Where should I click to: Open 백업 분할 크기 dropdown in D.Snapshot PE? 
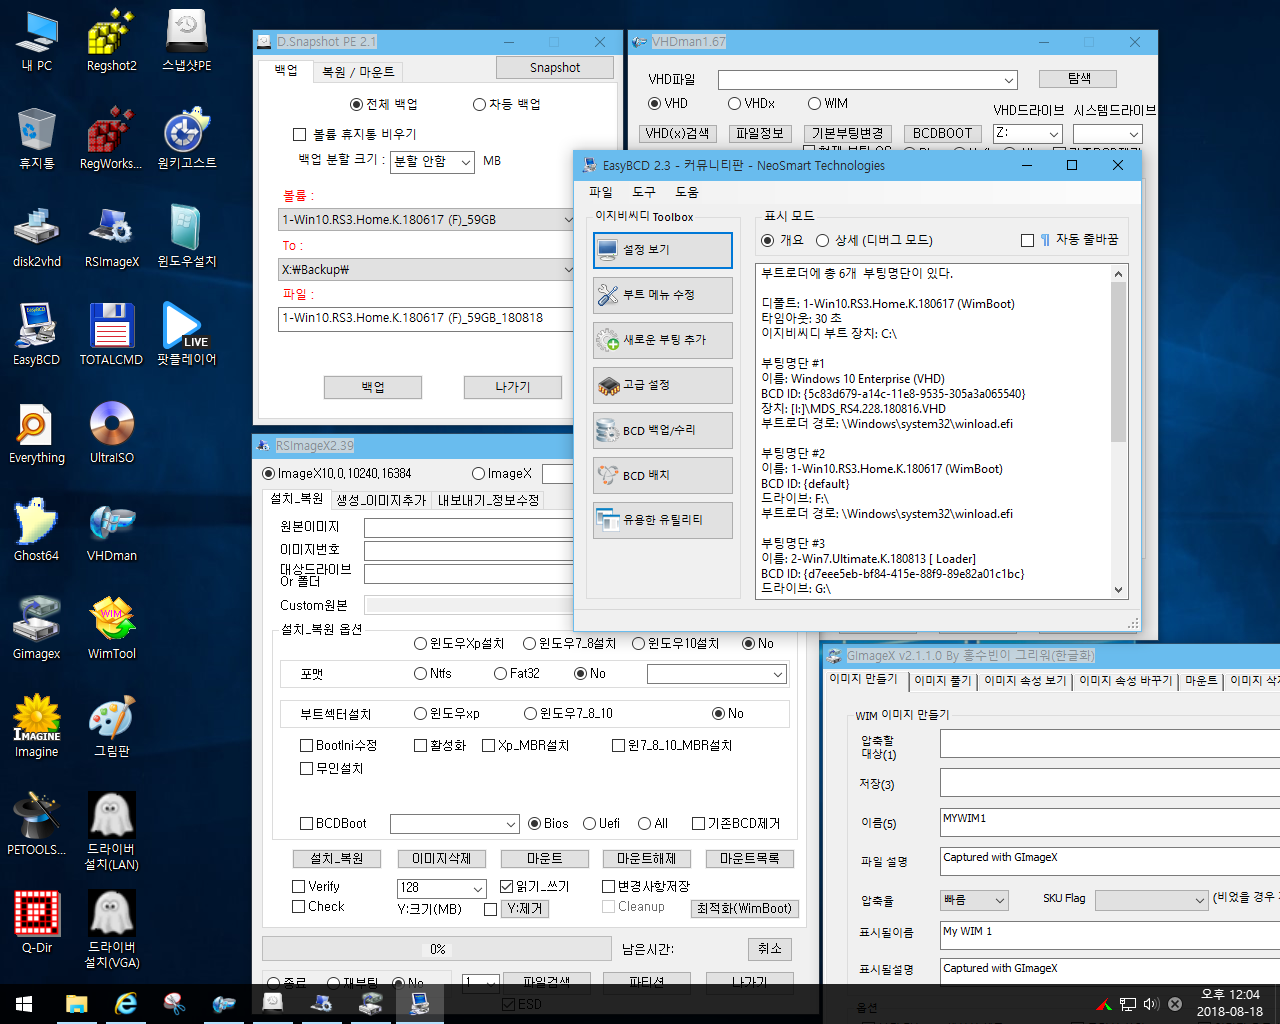[x=431, y=162]
